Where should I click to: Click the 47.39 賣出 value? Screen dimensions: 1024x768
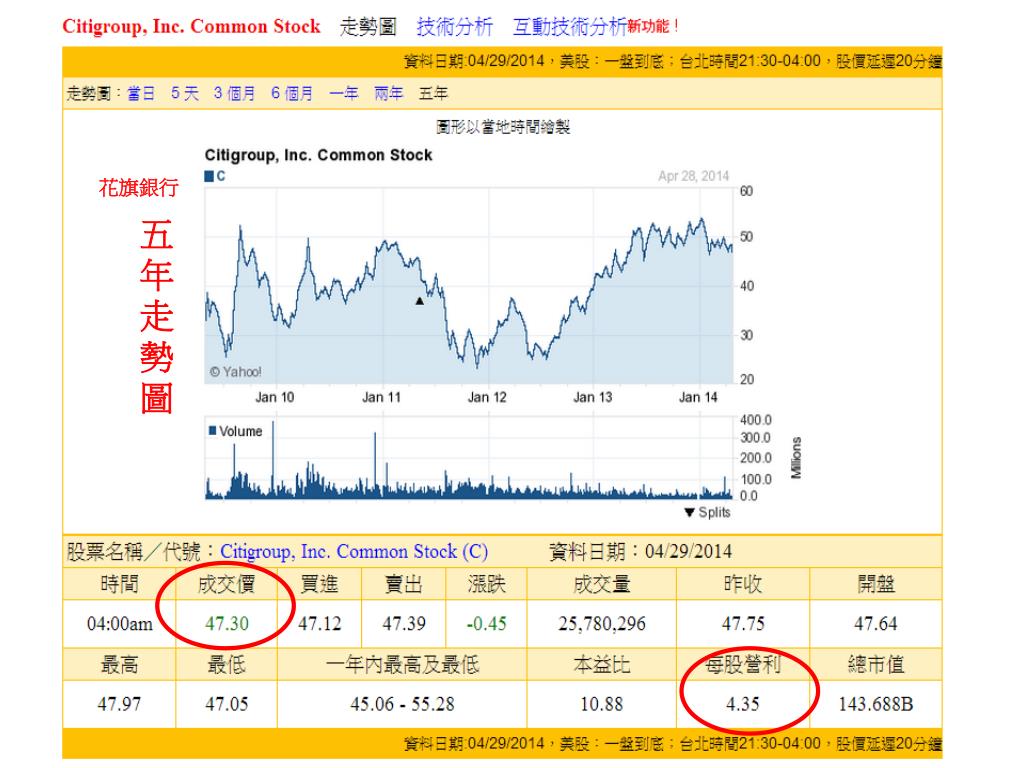(404, 624)
